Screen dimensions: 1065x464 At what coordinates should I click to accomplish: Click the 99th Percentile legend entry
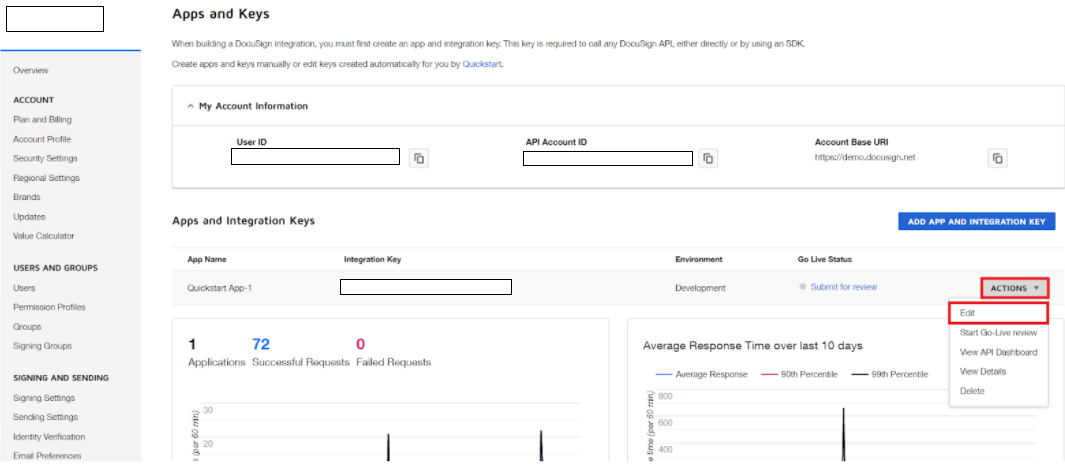(889, 374)
